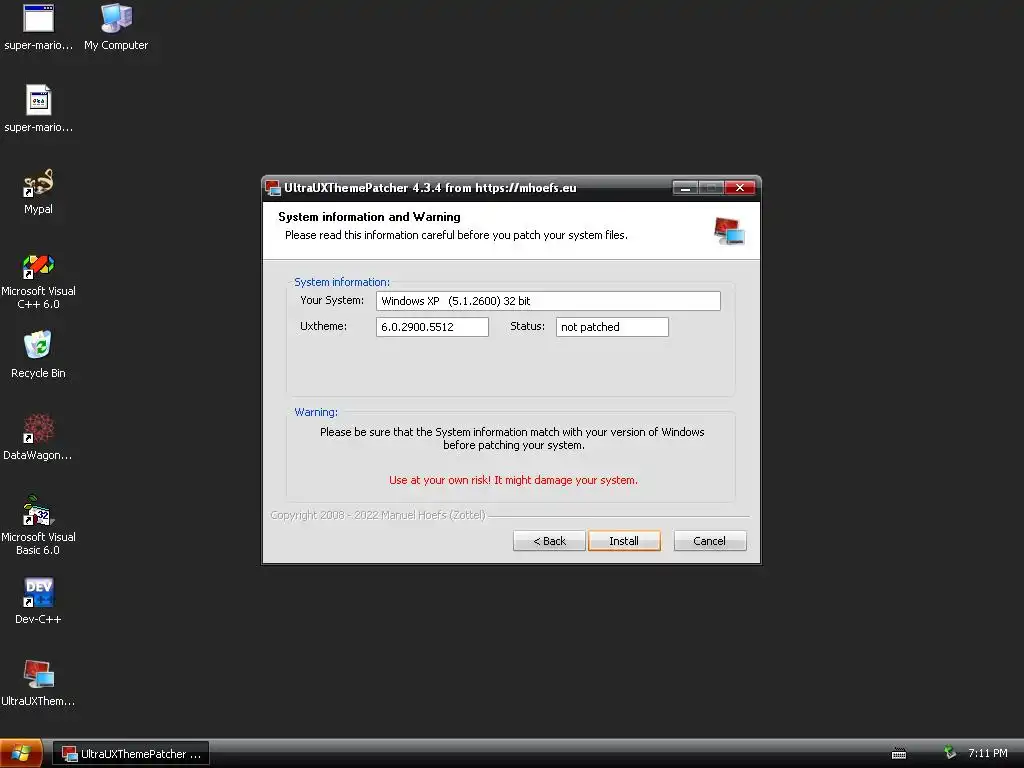1024x768 pixels.
Task: Click the Your System text field
Action: [548, 301]
